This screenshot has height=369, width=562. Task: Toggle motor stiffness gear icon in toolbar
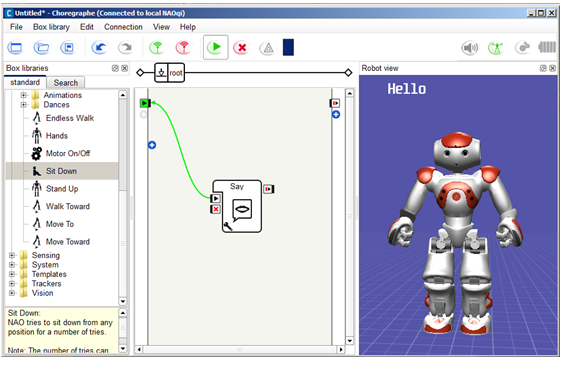tap(523, 47)
